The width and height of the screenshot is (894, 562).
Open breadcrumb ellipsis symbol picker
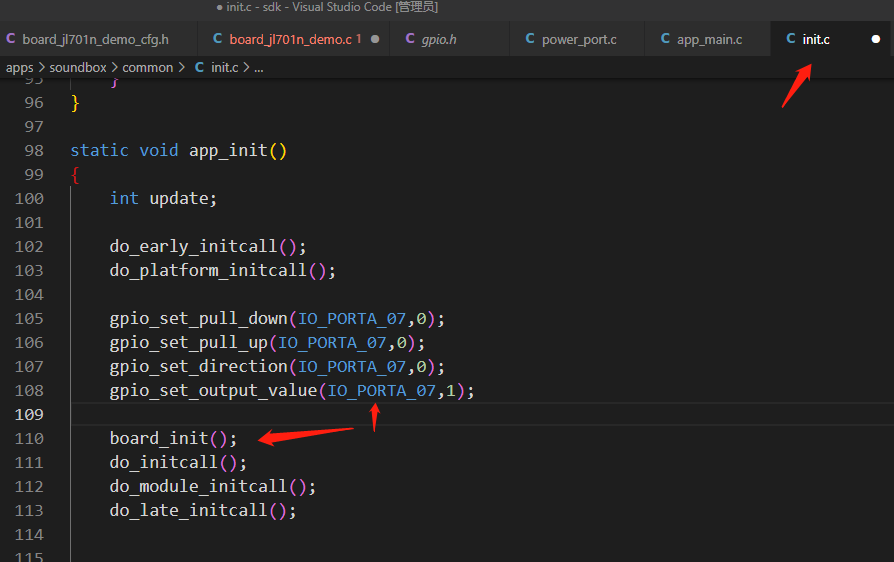coord(259,68)
